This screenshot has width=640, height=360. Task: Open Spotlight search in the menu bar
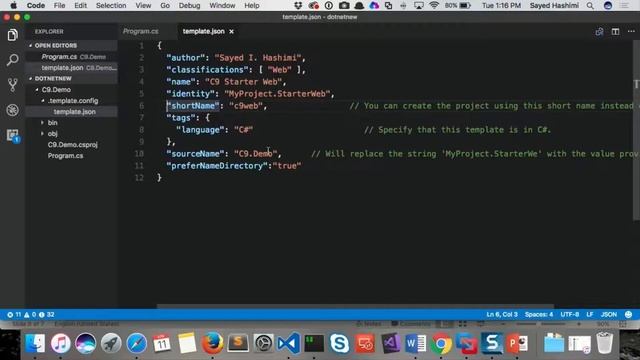pyautogui.click(x=590, y=6)
